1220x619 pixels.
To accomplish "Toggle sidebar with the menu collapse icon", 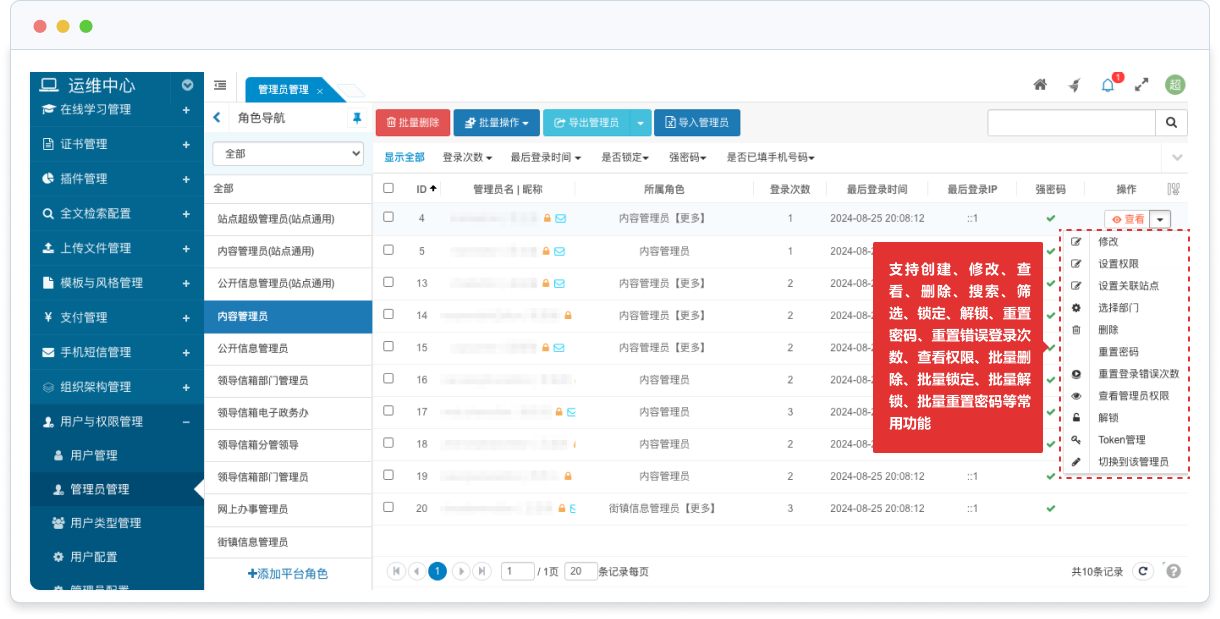I will 220,85.
